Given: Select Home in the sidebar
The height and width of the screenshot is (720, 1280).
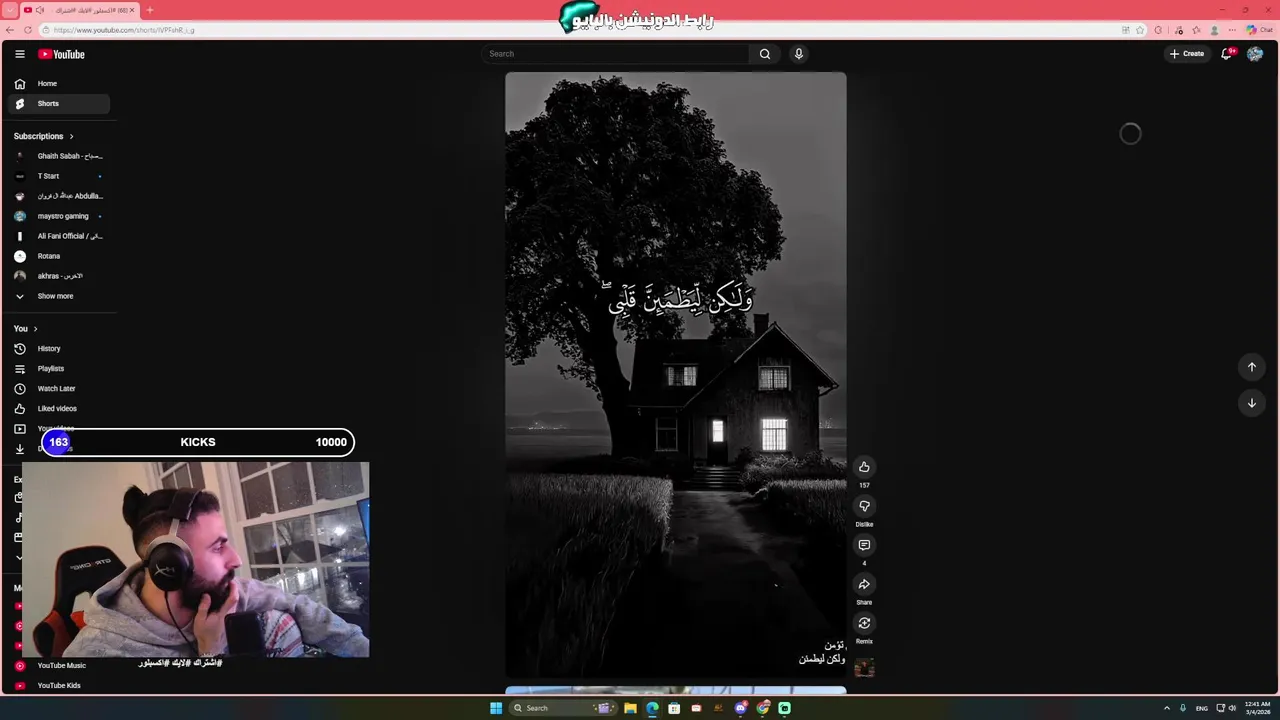Looking at the screenshot, I should (x=60, y=84).
